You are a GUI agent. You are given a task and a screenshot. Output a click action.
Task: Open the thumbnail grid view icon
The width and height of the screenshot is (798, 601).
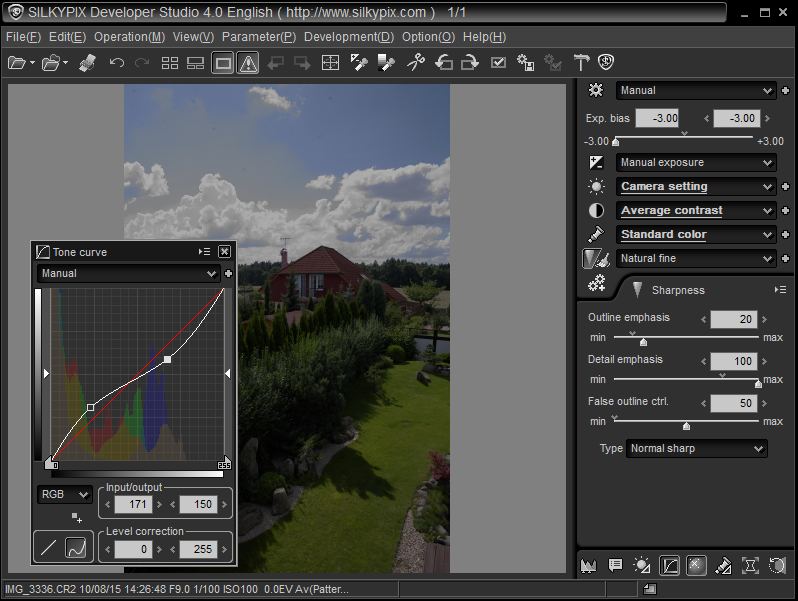coord(170,63)
